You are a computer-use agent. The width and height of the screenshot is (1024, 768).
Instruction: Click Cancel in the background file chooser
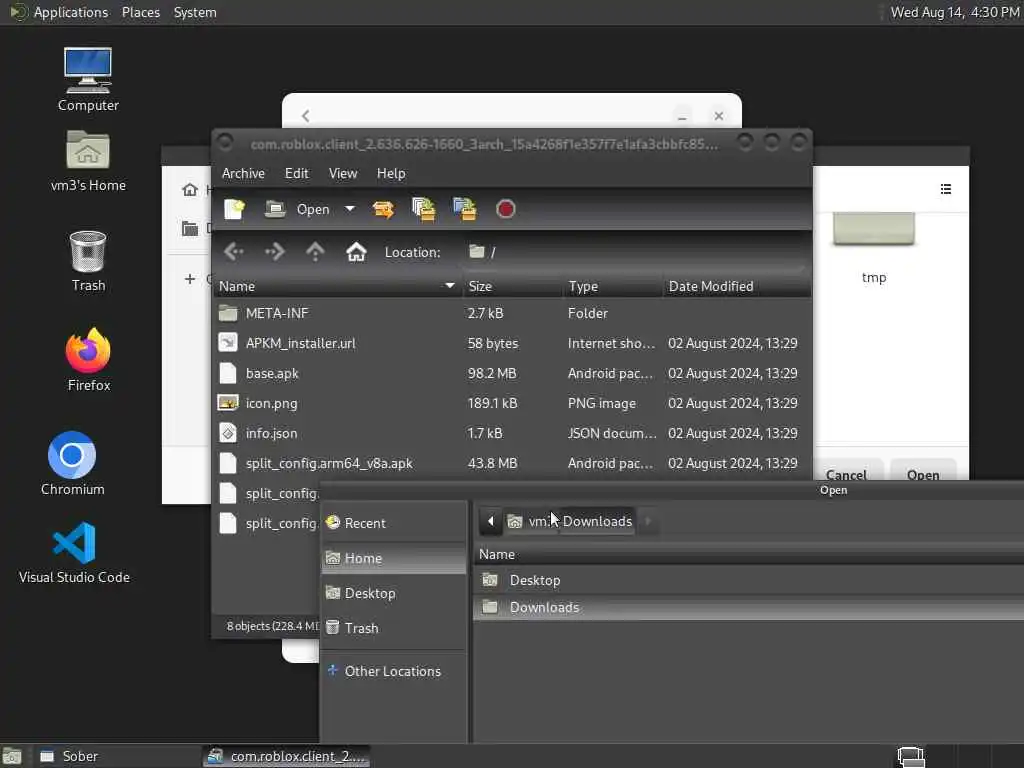(x=846, y=472)
